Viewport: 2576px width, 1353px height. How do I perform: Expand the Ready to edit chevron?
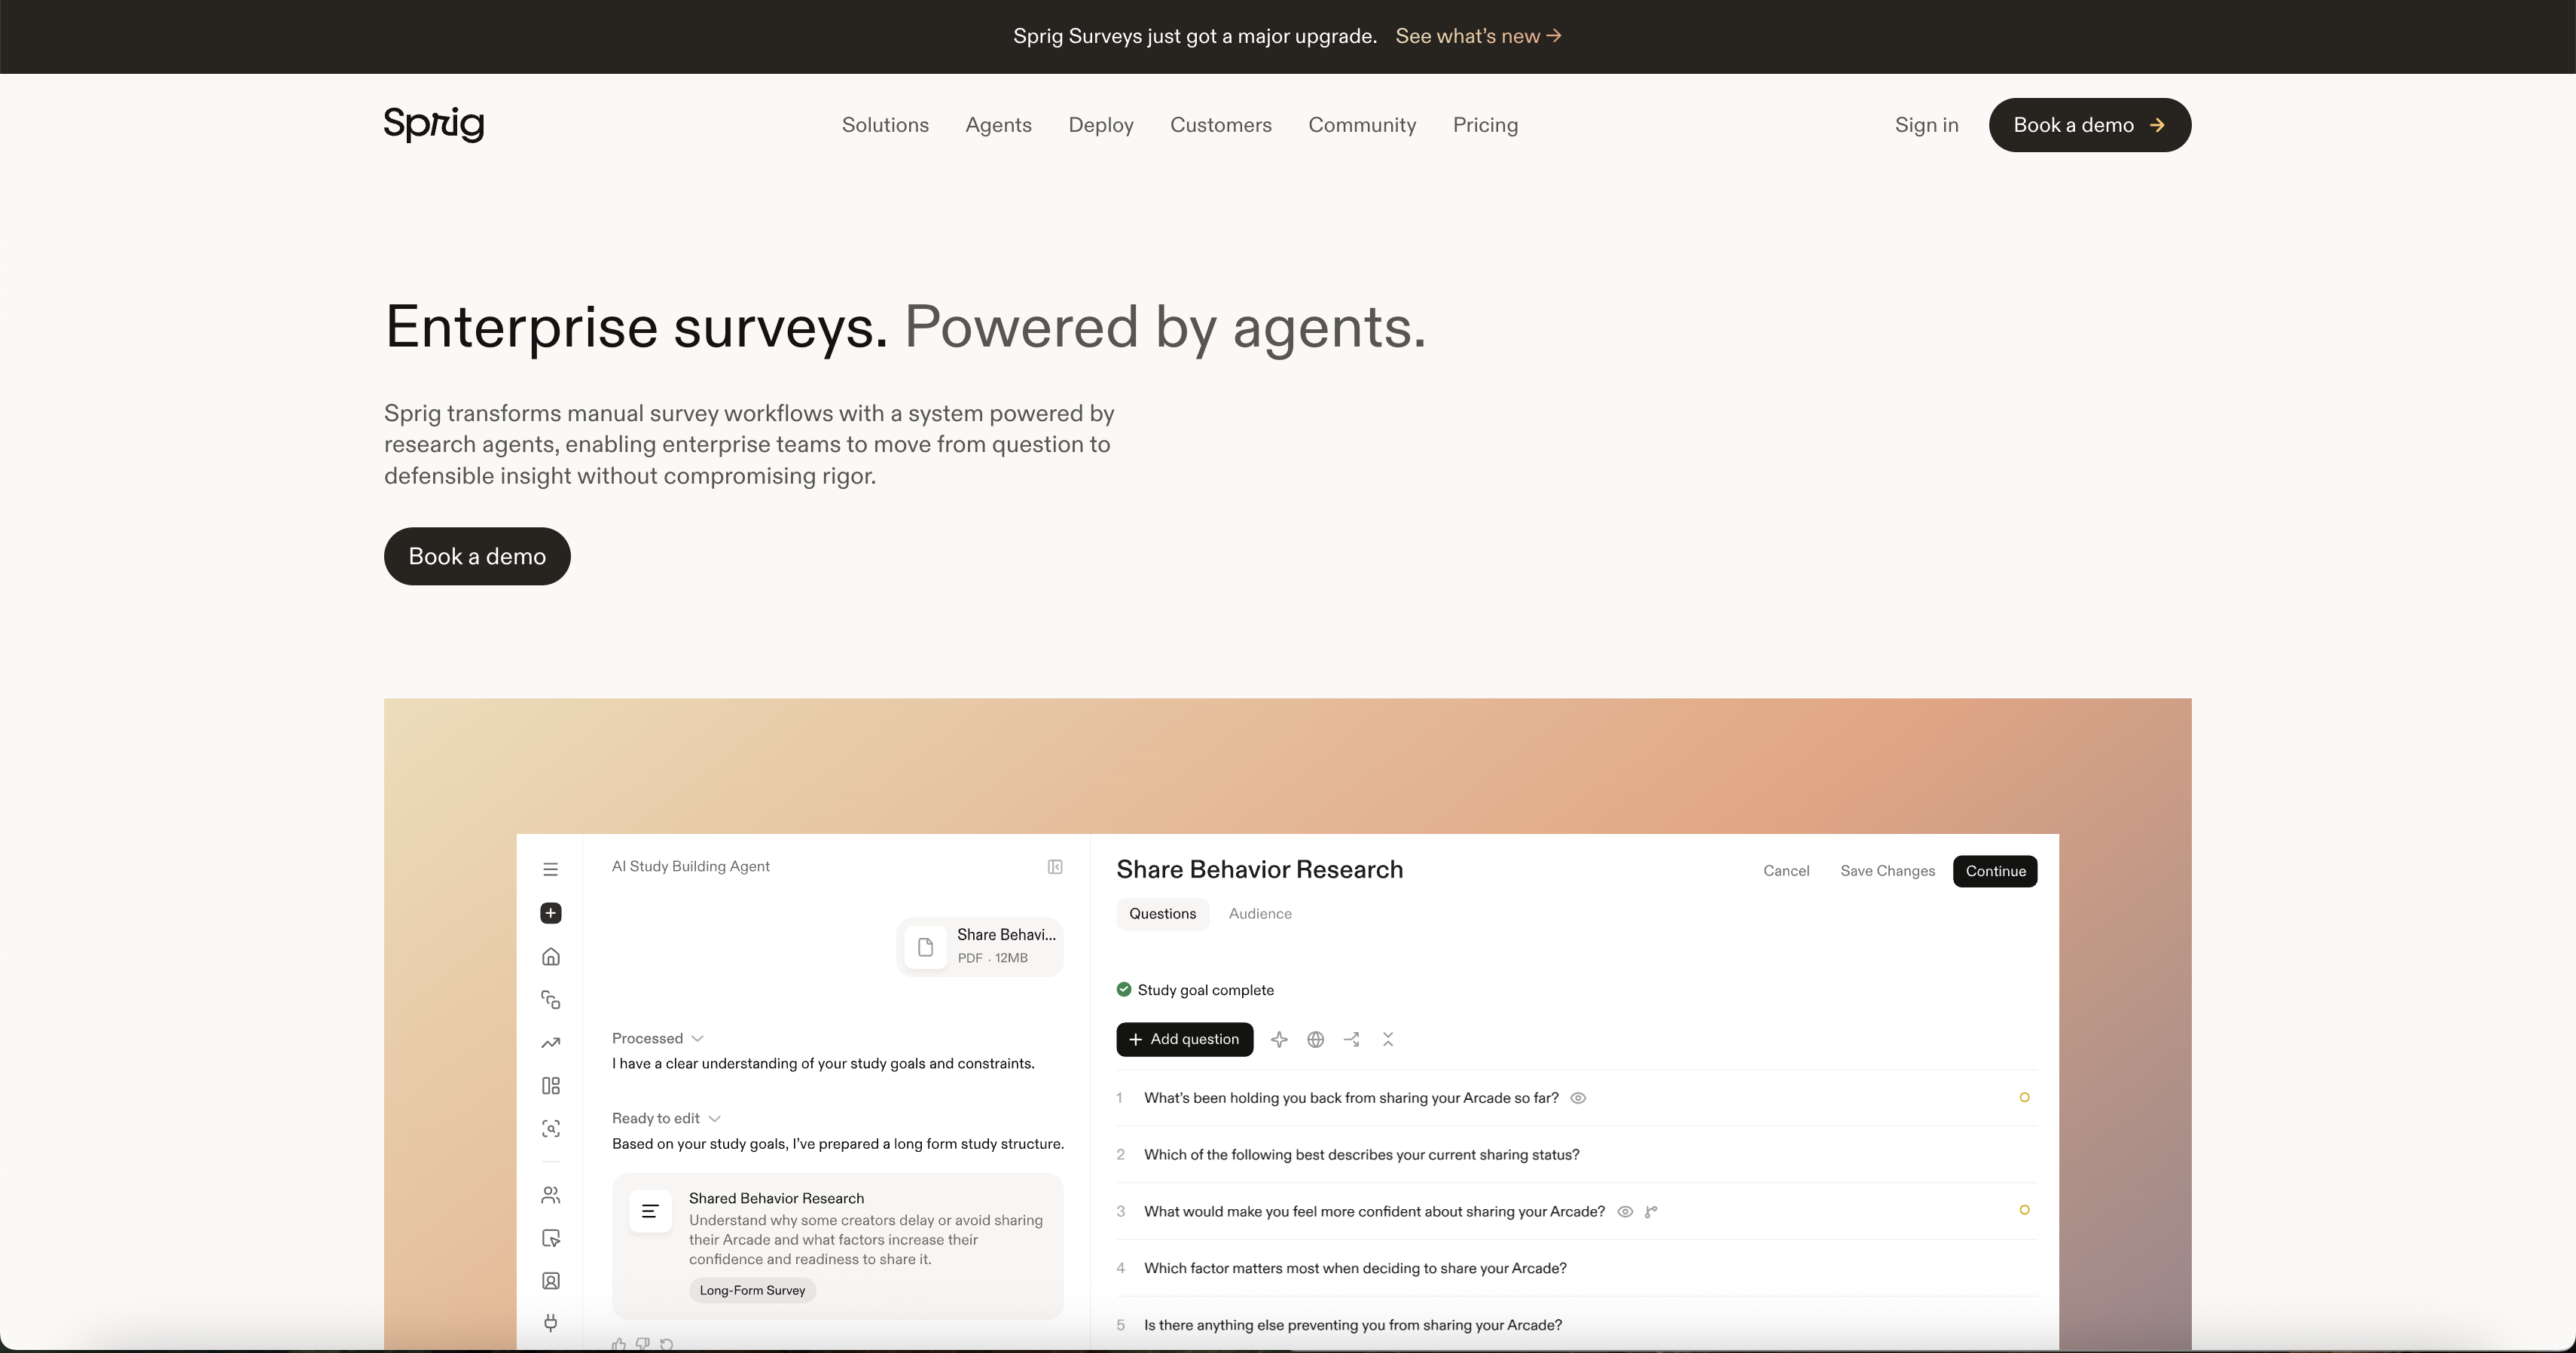pos(714,1119)
